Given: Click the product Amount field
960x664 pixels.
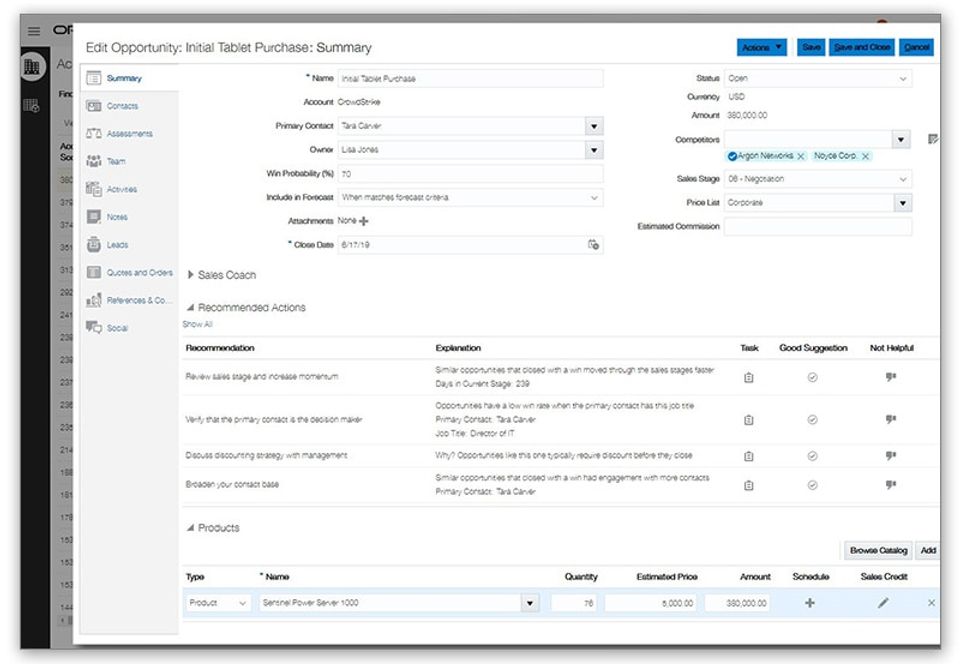Looking at the screenshot, I should pyautogui.click(x=738, y=603).
